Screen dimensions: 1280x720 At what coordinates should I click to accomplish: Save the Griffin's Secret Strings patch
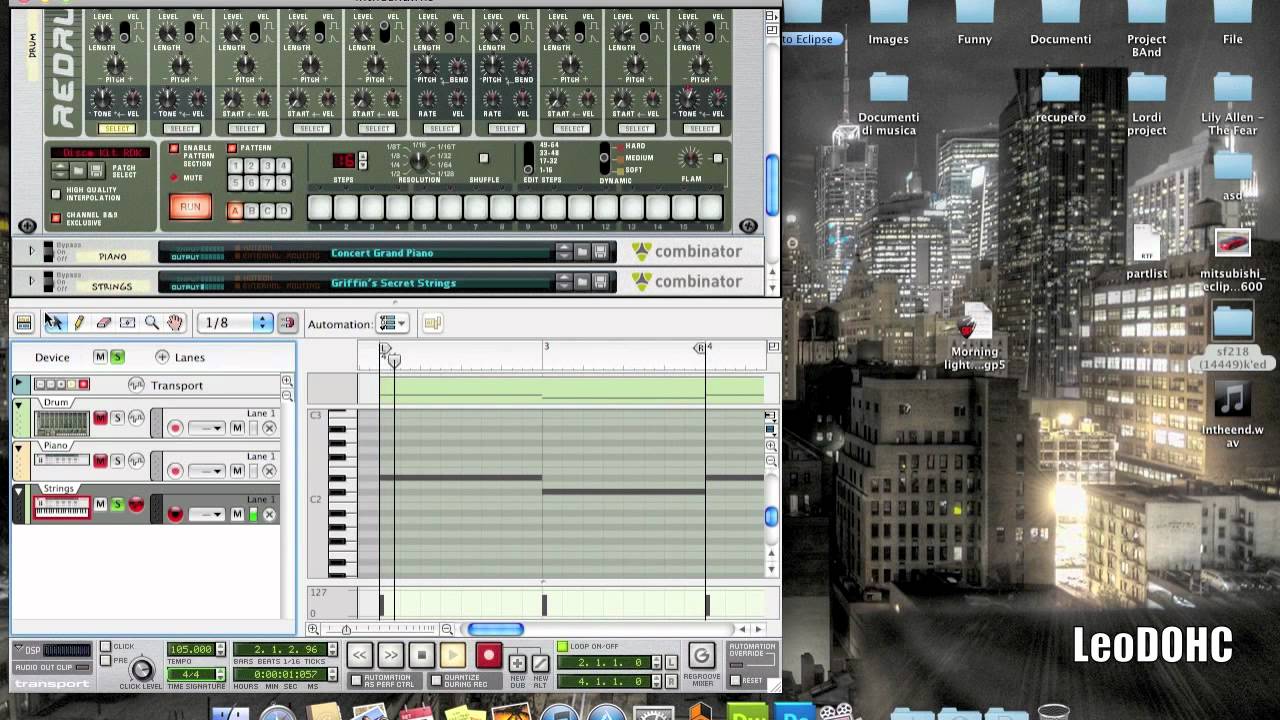click(x=600, y=283)
